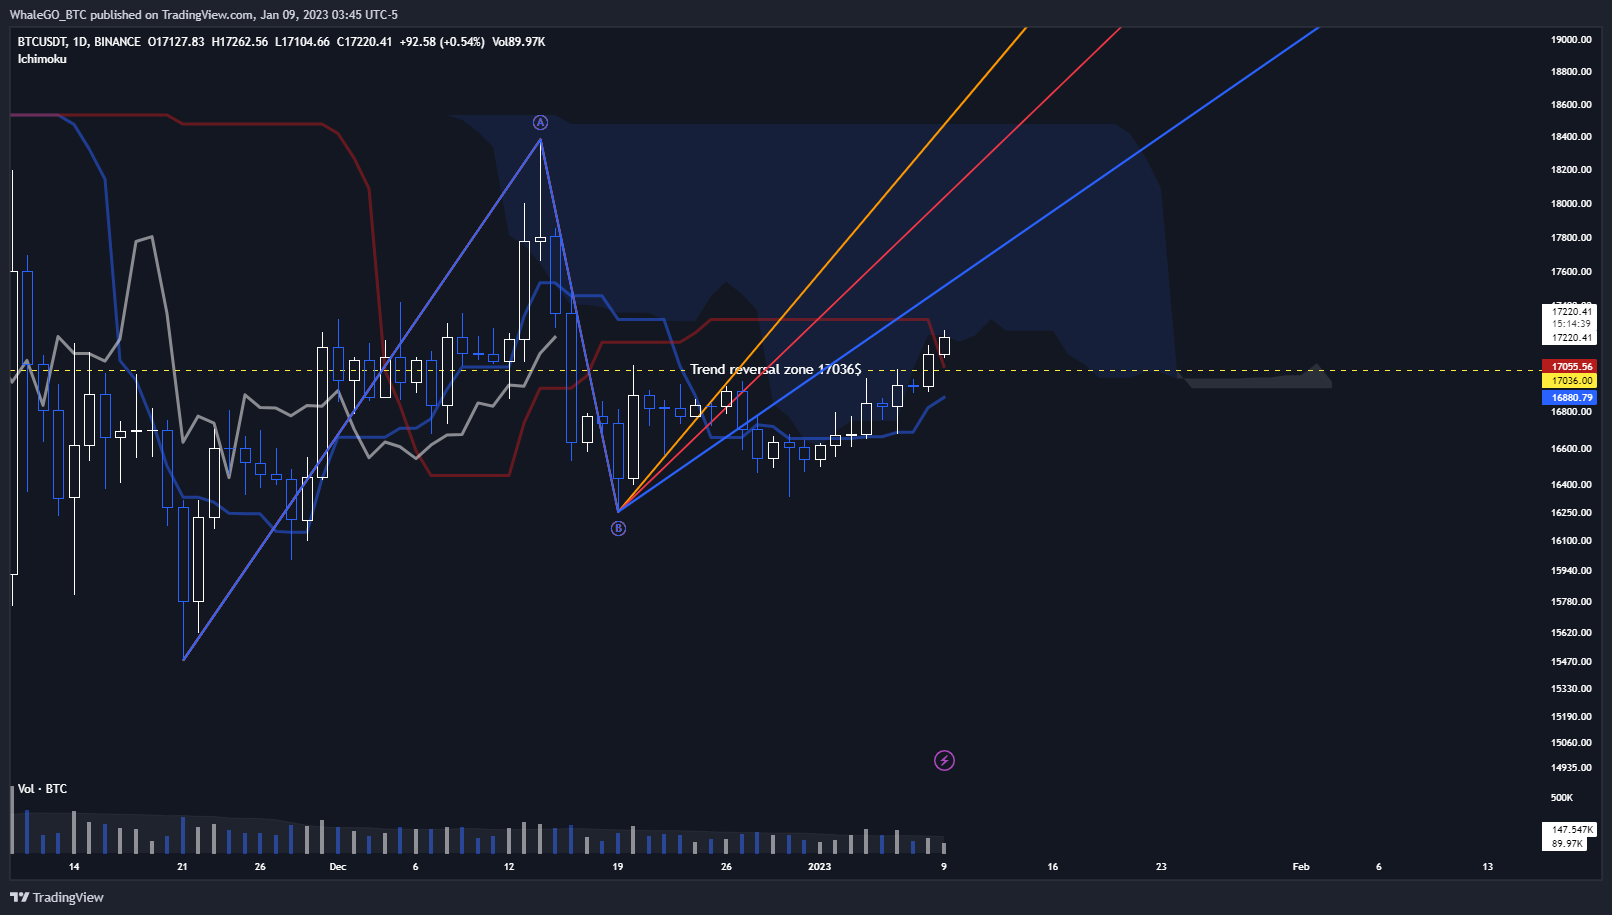This screenshot has height=915, width=1612.
Task: Click the '23' date label on time axis
Action: click(1161, 867)
